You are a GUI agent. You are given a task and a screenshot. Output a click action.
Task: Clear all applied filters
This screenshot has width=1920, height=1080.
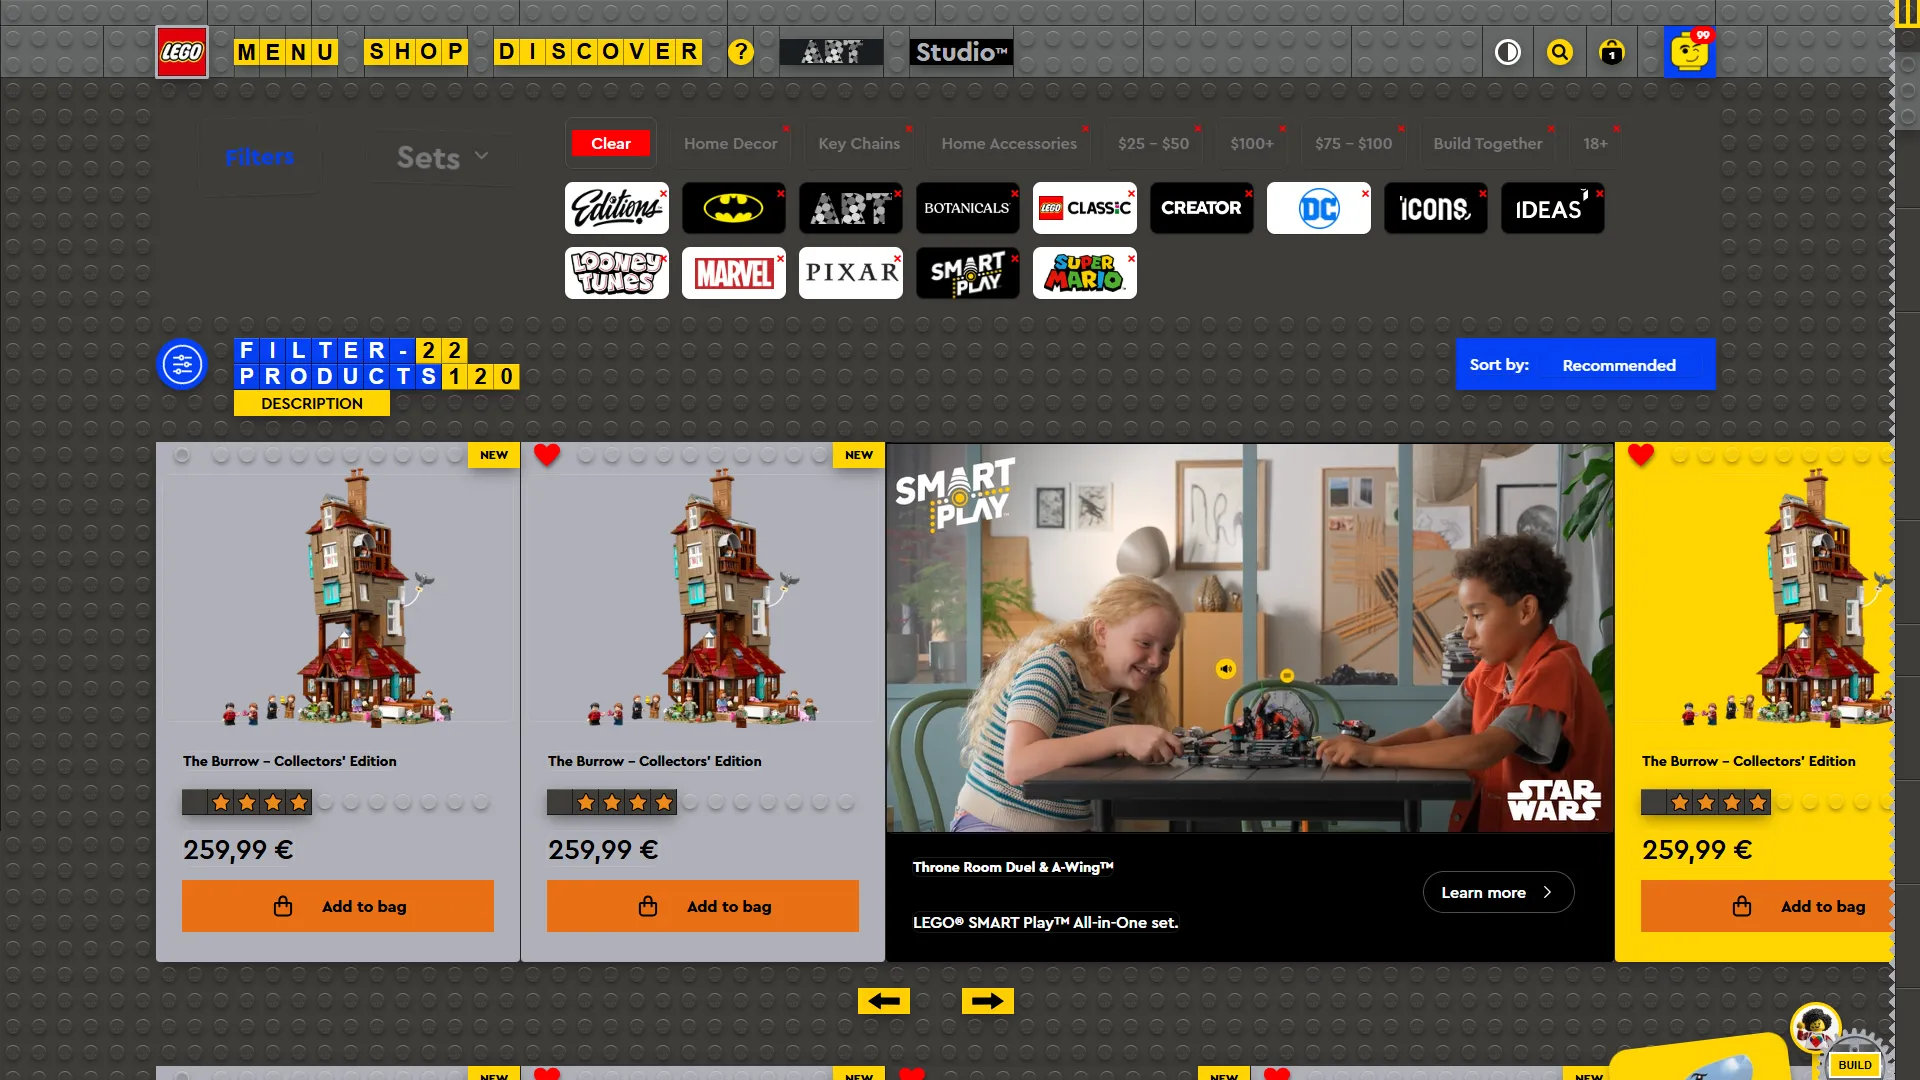[x=611, y=144]
